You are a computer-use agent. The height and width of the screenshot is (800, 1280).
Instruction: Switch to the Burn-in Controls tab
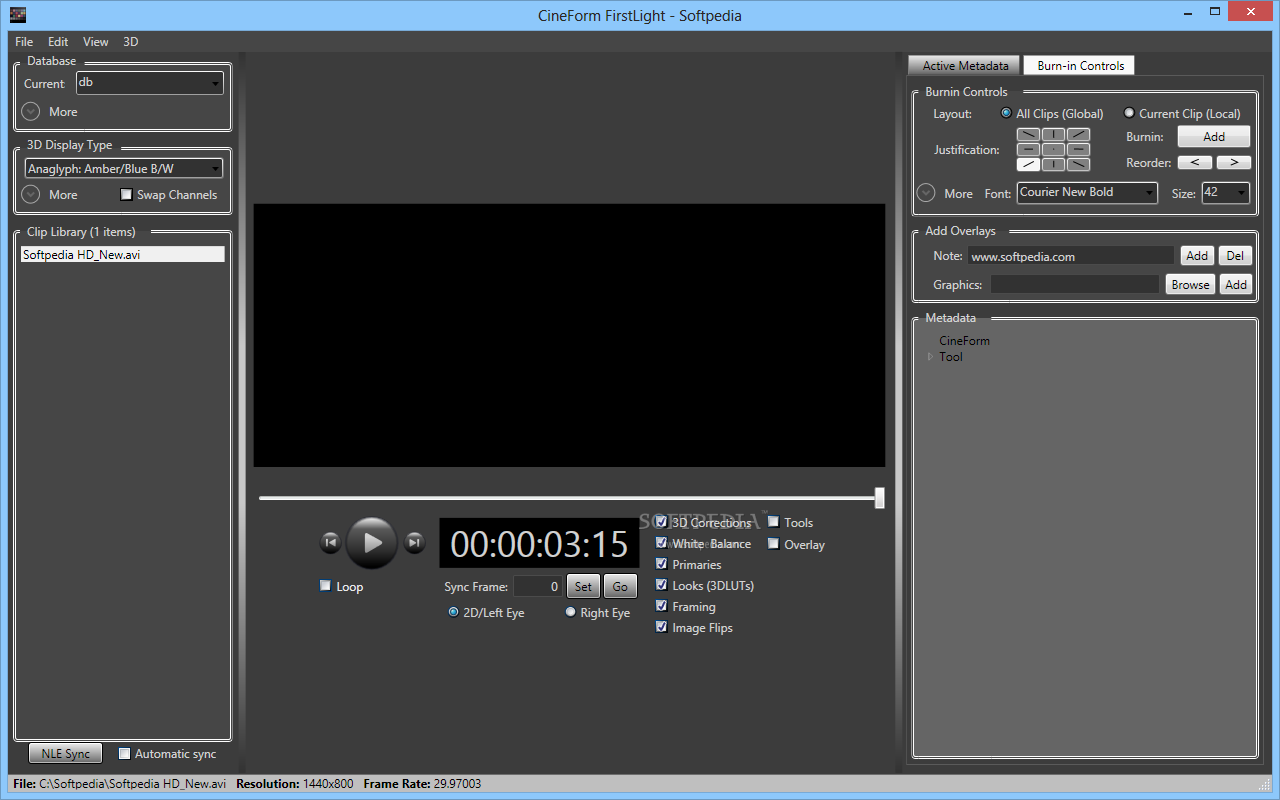point(1080,65)
